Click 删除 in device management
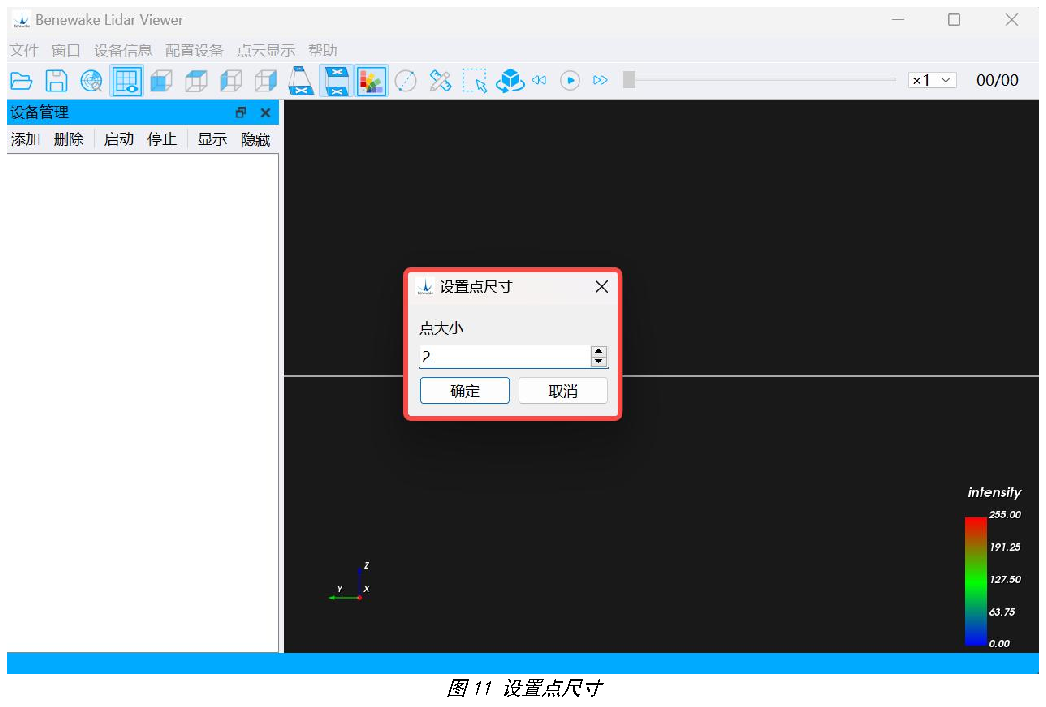The height and width of the screenshot is (707, 1046). coord(69,139)
